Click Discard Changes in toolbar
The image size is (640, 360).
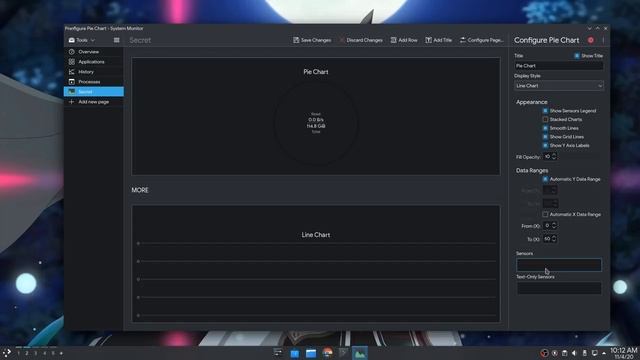pyautogui.click(x=361, y=40)
